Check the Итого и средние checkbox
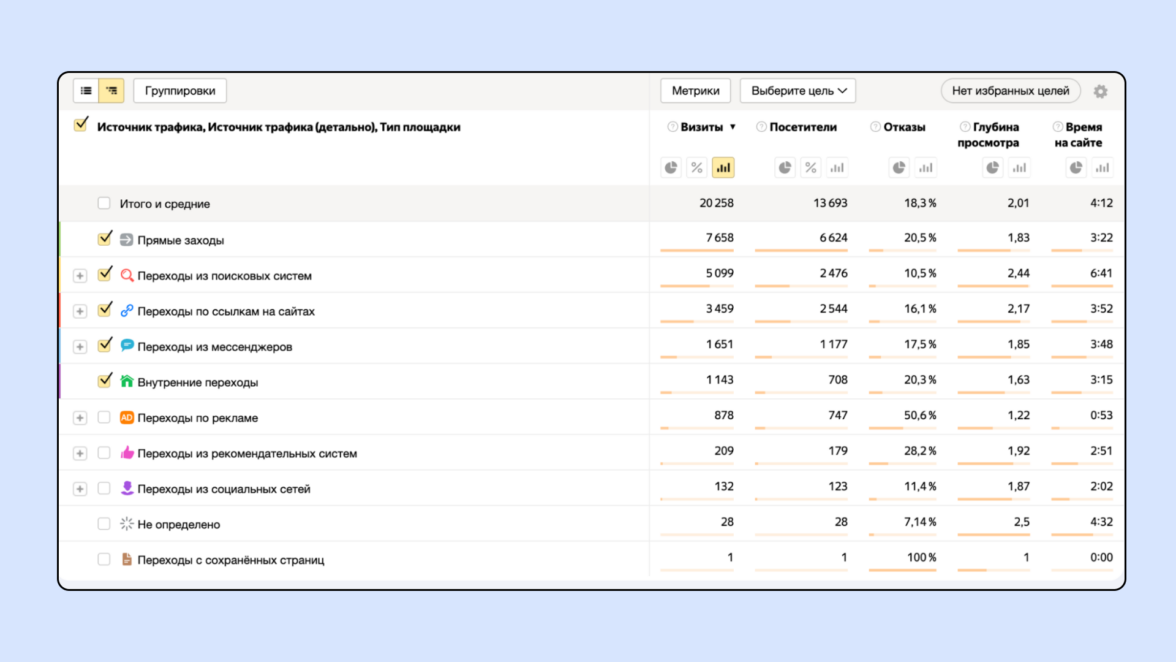 point(104,203)
